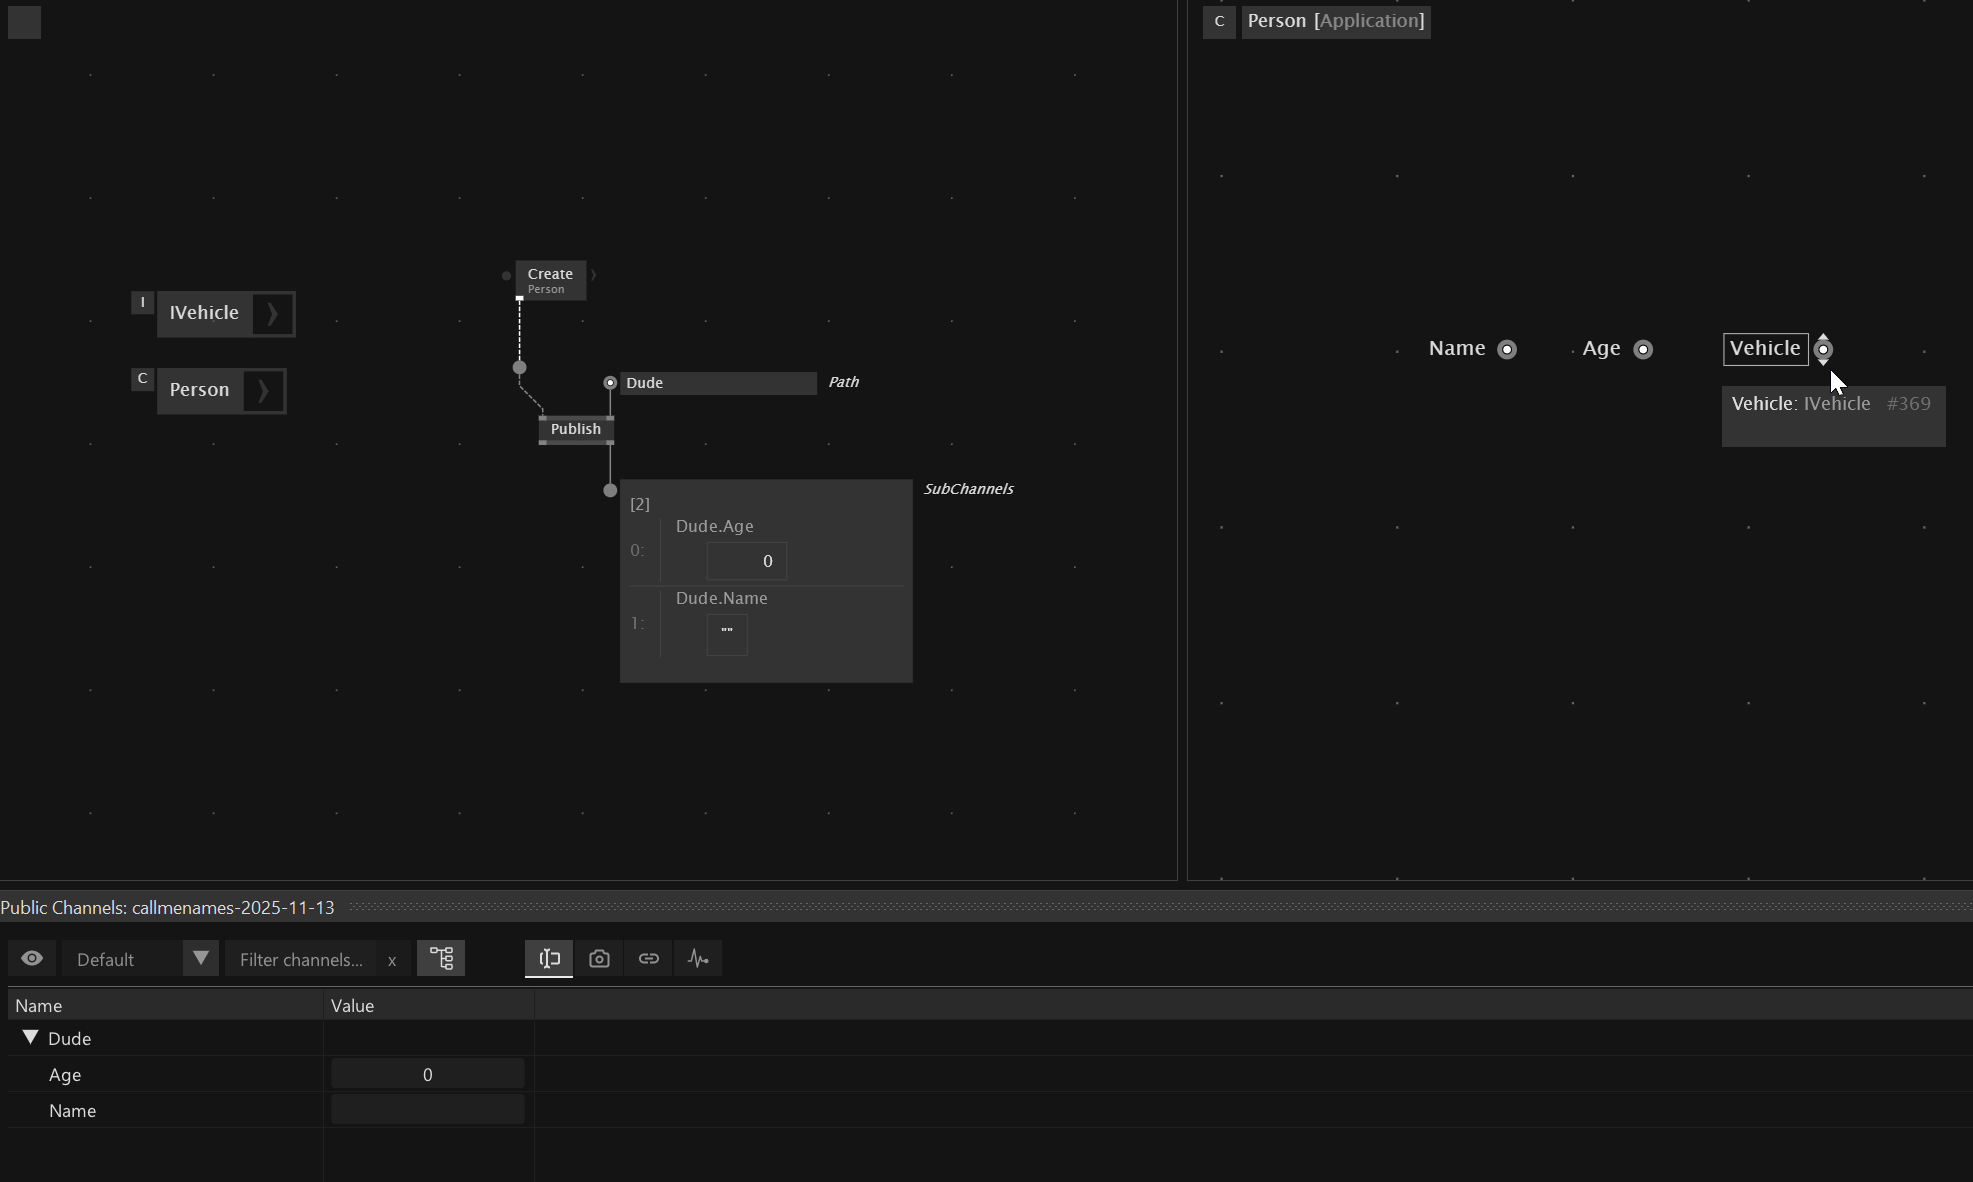This screenshot has height=1182, width=1973.
Task: Click the Name pin circle
Action: pyautogui.click(x=1507, y=349)
